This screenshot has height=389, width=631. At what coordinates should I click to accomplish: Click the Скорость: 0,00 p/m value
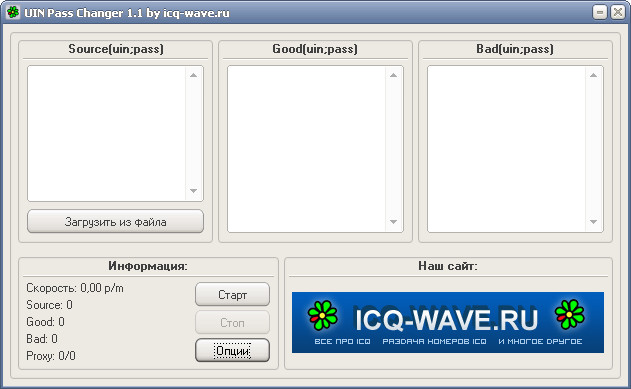75,288
